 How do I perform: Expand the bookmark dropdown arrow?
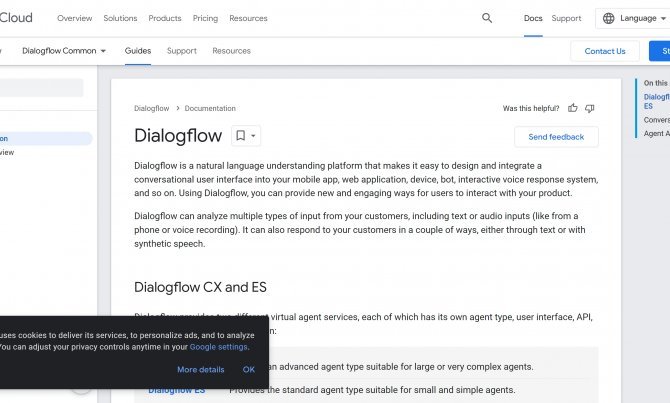253,136
